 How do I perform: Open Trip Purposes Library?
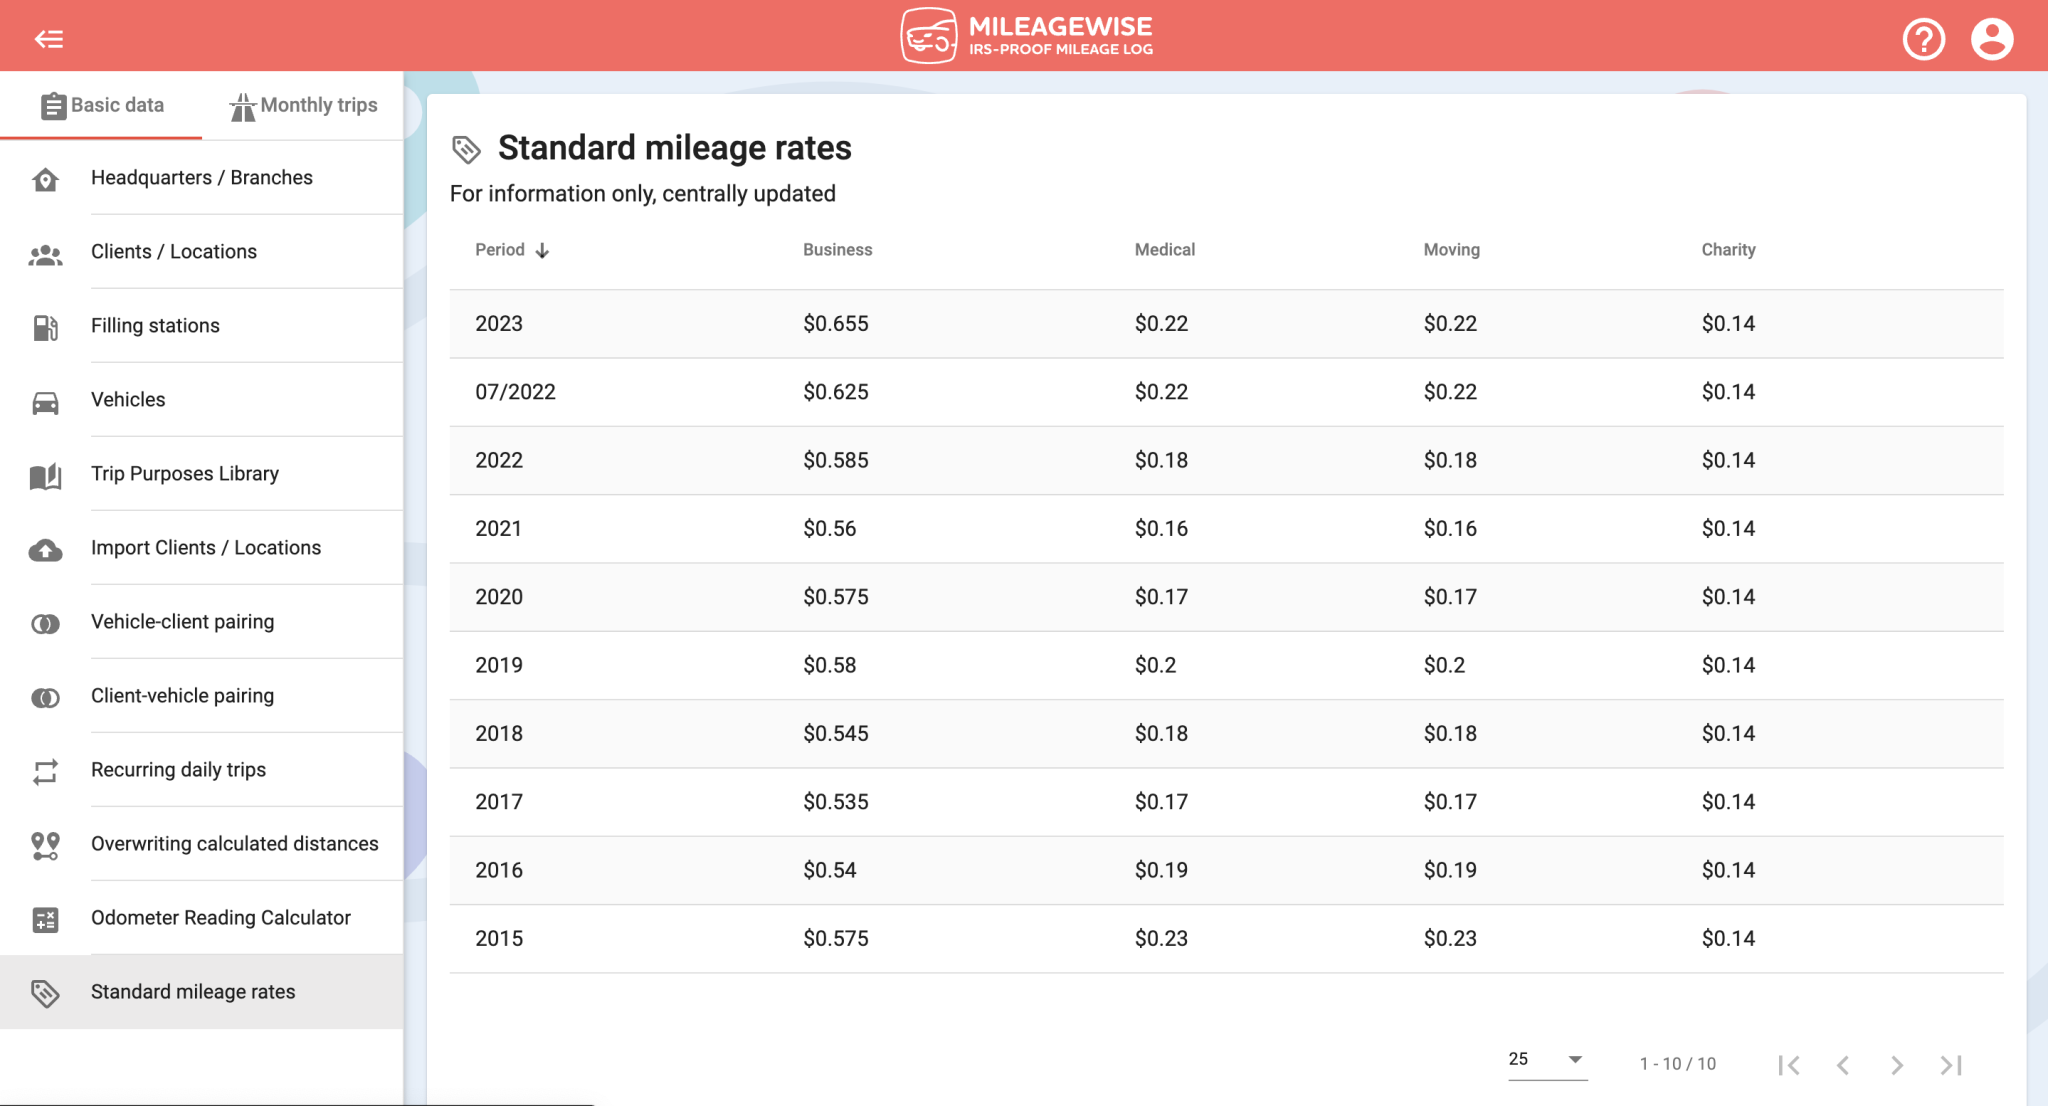pos(184,474)
